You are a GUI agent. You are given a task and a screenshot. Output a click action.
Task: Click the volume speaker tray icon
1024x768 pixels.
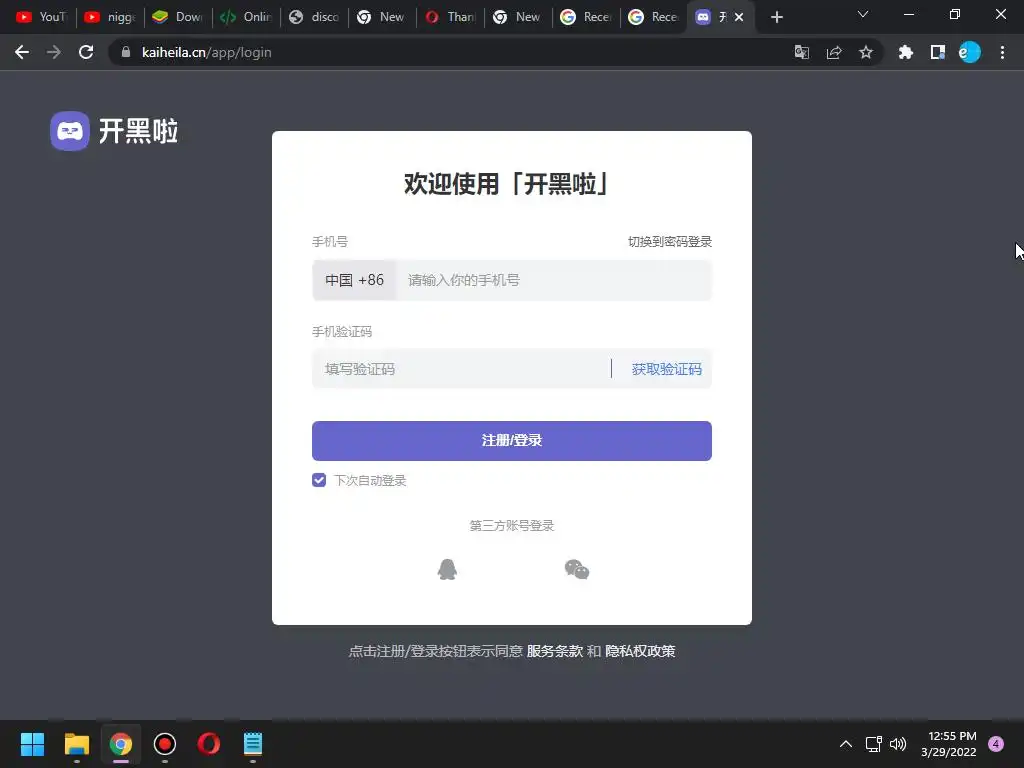[899, 744]
